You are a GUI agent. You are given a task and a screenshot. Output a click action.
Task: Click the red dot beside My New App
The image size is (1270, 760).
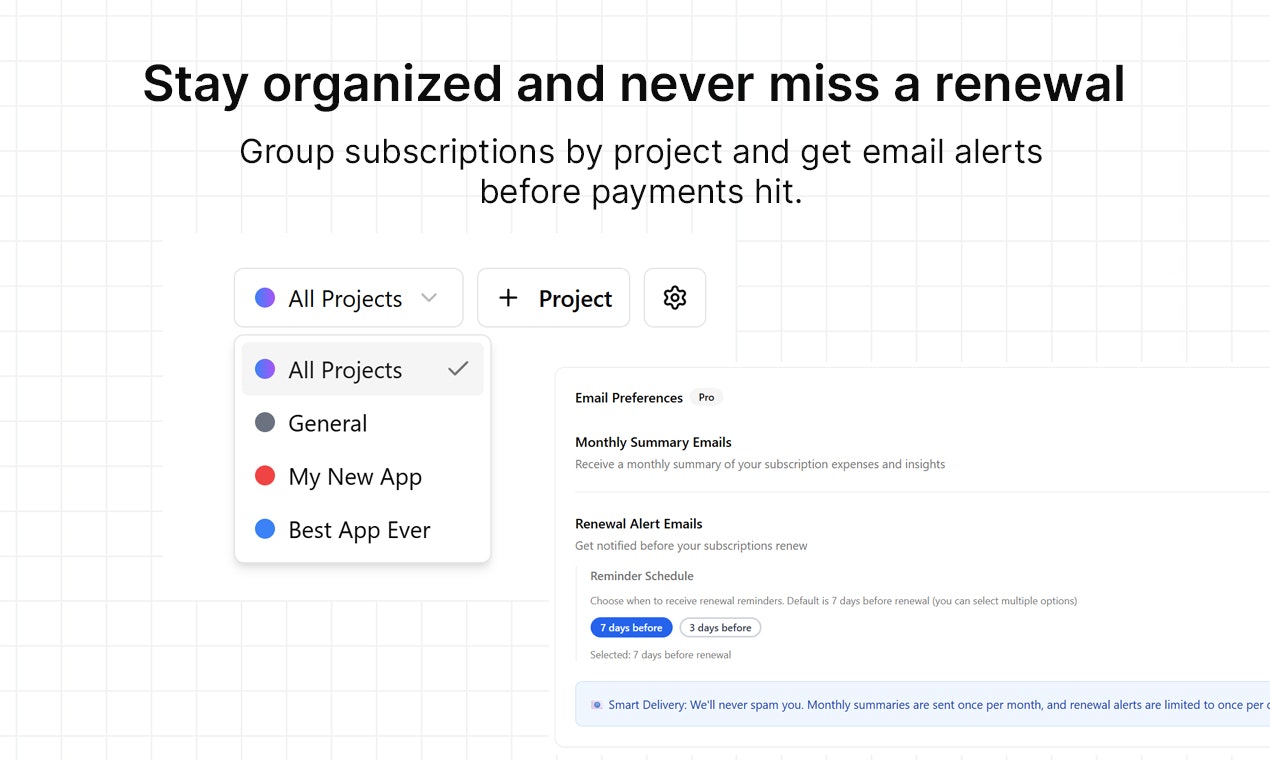pos(265,476)
